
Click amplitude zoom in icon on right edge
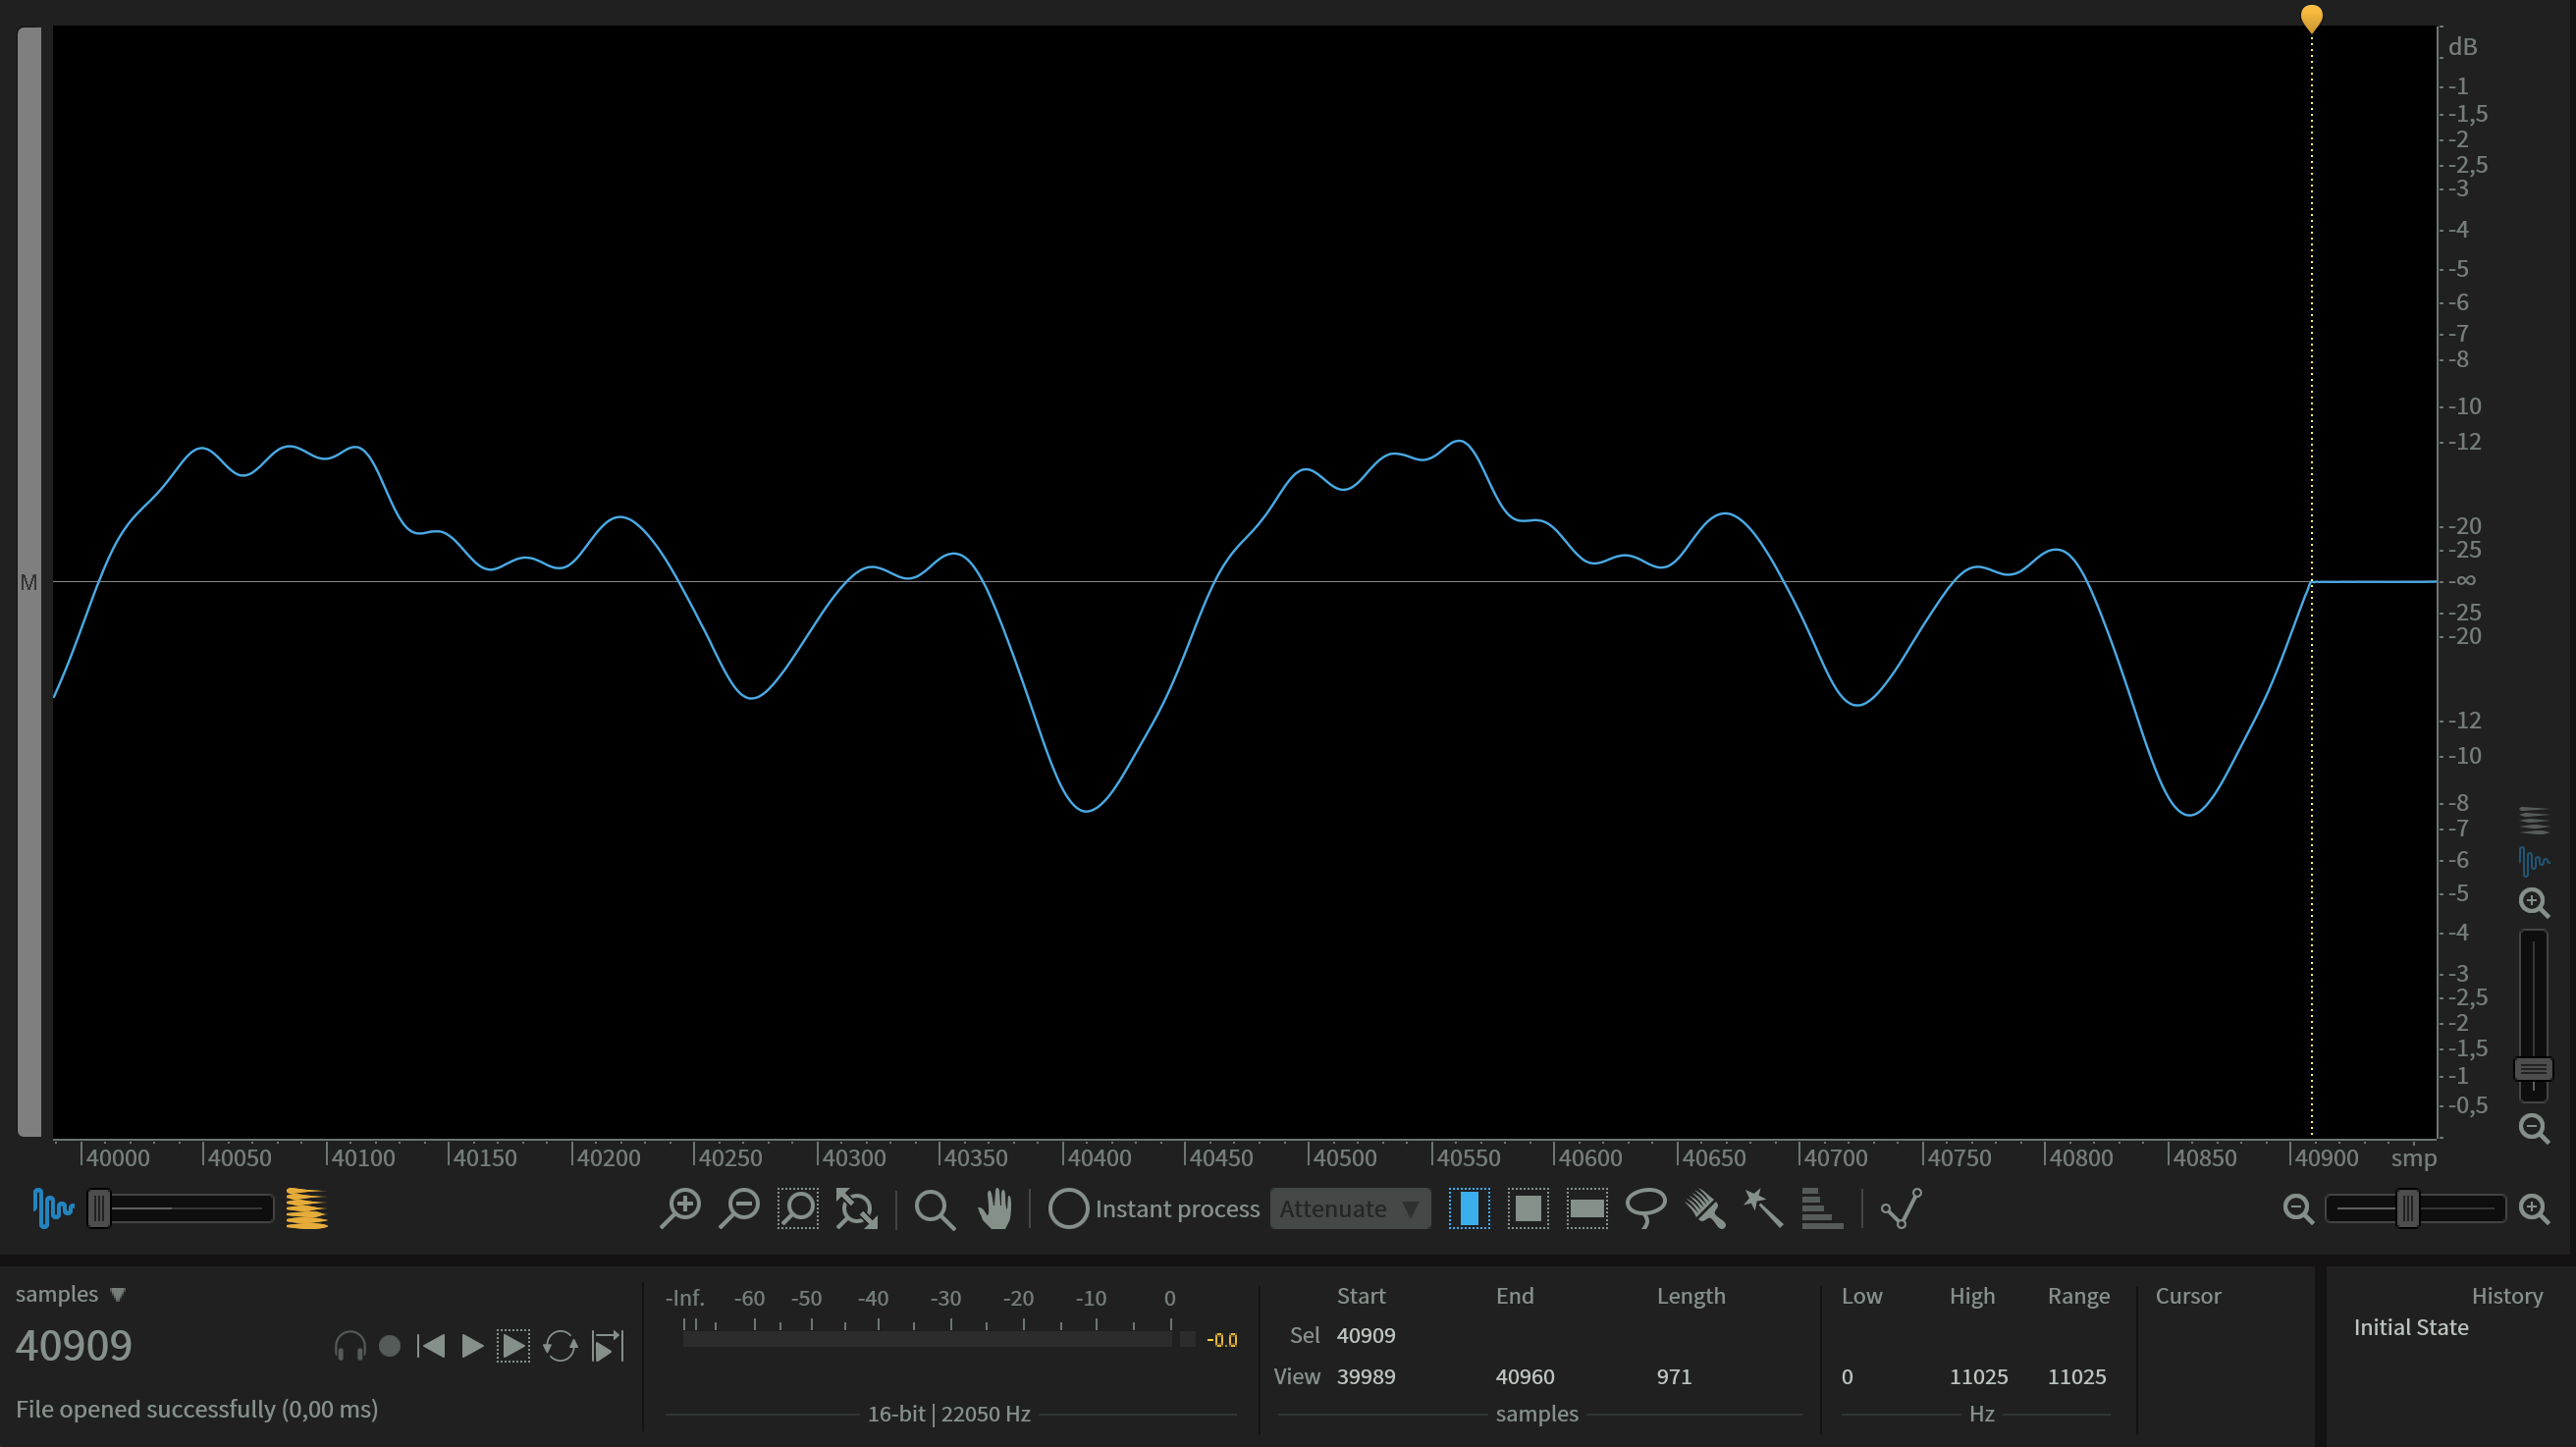click(x=2534, y=903)
